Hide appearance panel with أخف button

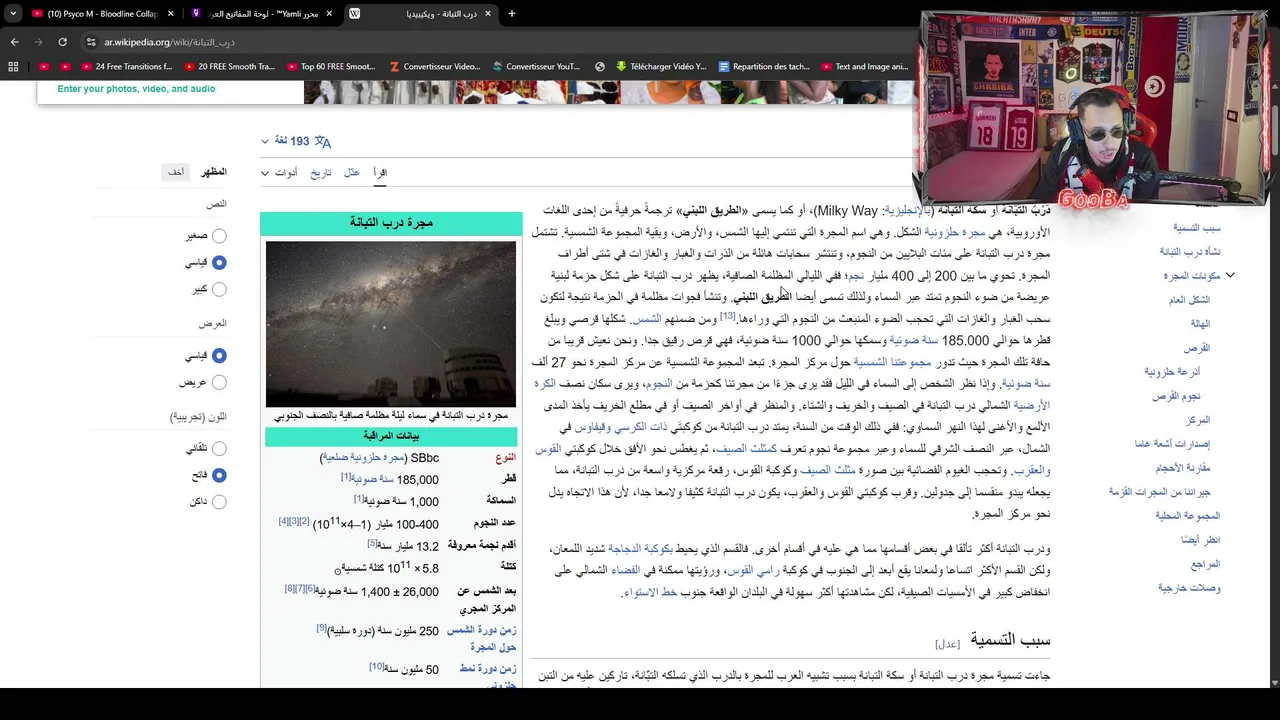tap(176, 172)
